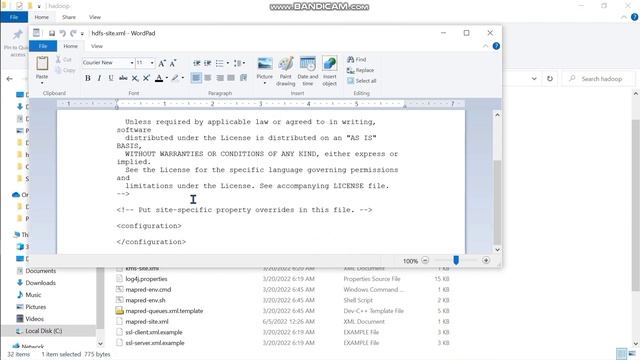Image resolution: width=640 pixels, height=360 pixels.
Task: Open the Paragraph settings icon
Action: (x=244, y=78)
